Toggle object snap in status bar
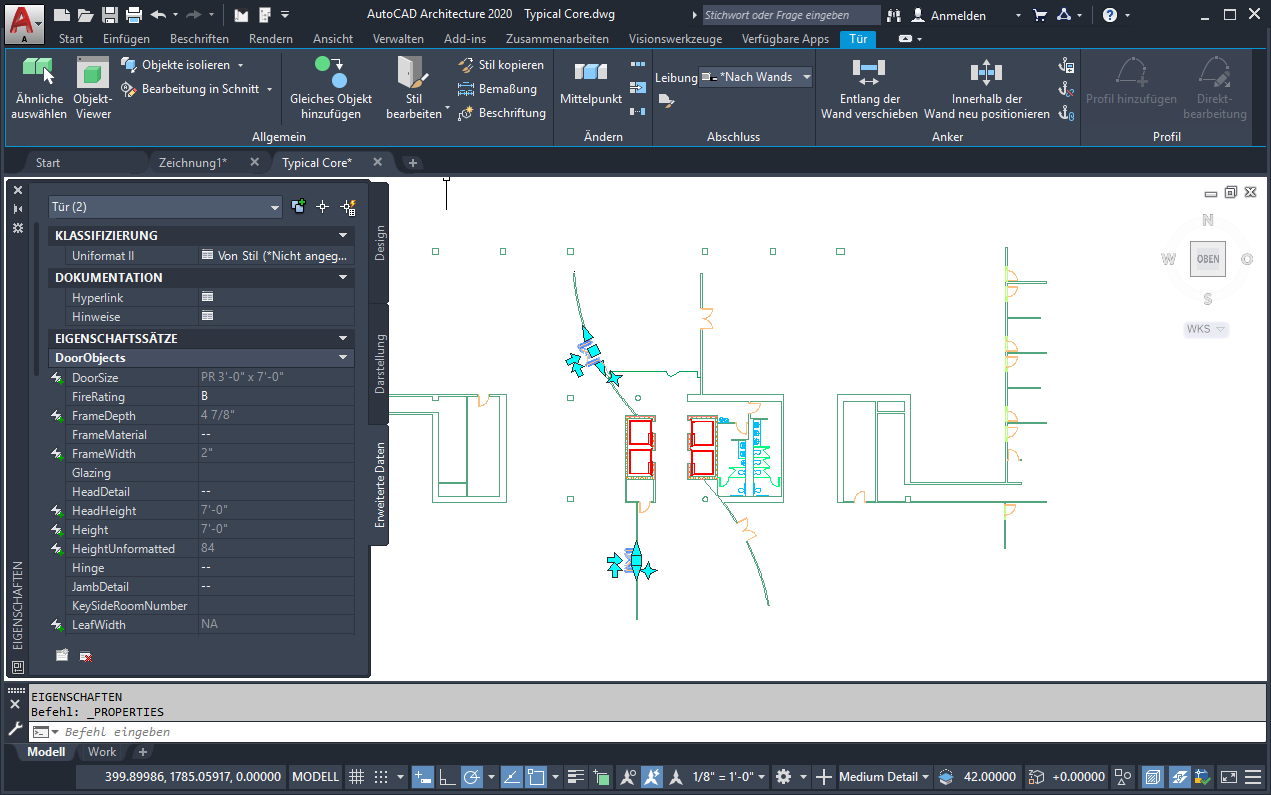Viewport: 1271px width, 795px height. (x=536, y=777)
